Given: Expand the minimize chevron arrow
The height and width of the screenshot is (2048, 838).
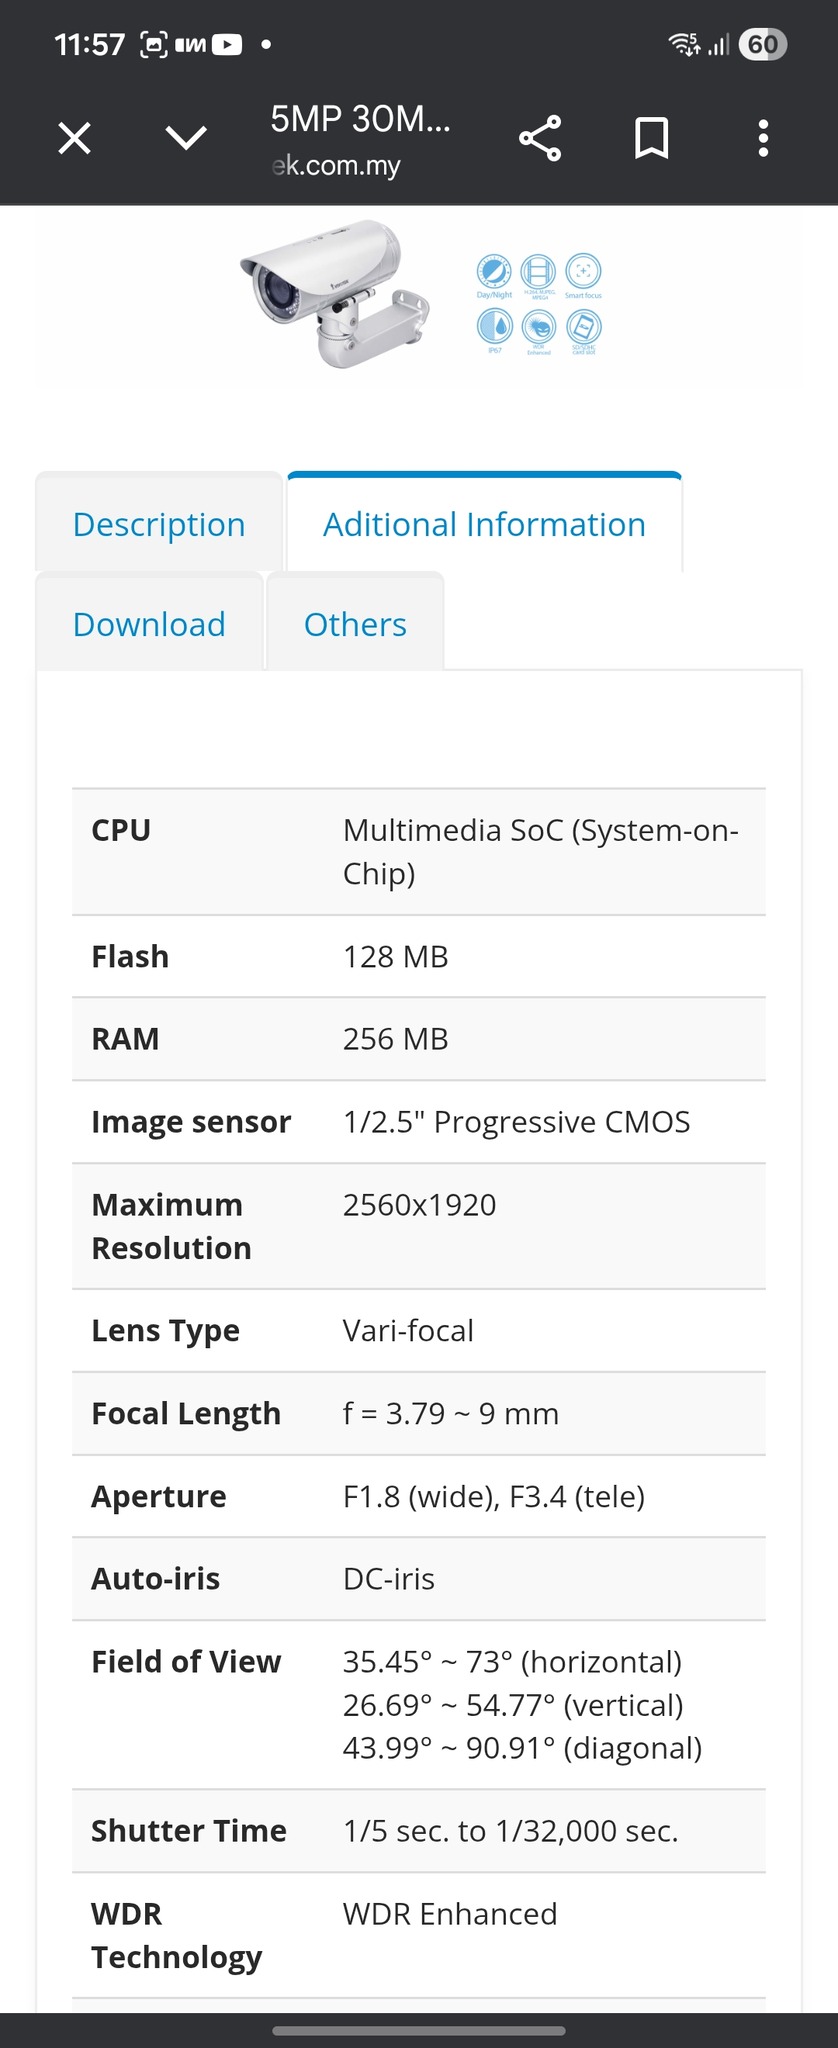Looking at the screenshot, I should [186, 138].
